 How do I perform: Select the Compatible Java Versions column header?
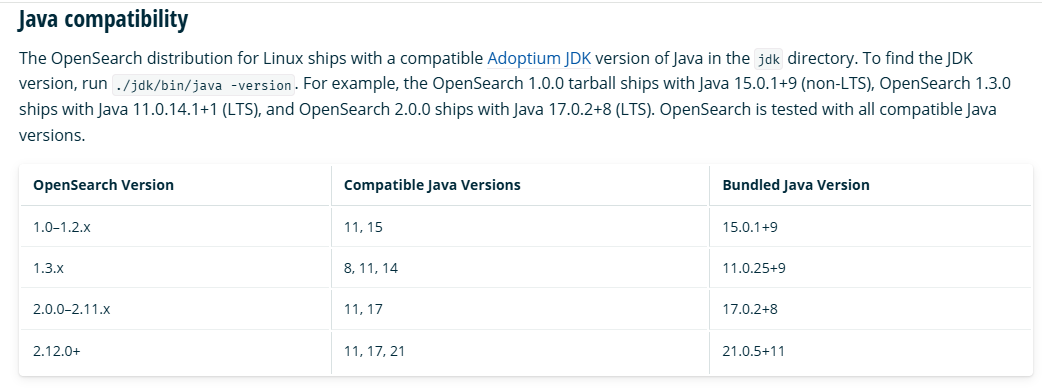pos(520,185)
